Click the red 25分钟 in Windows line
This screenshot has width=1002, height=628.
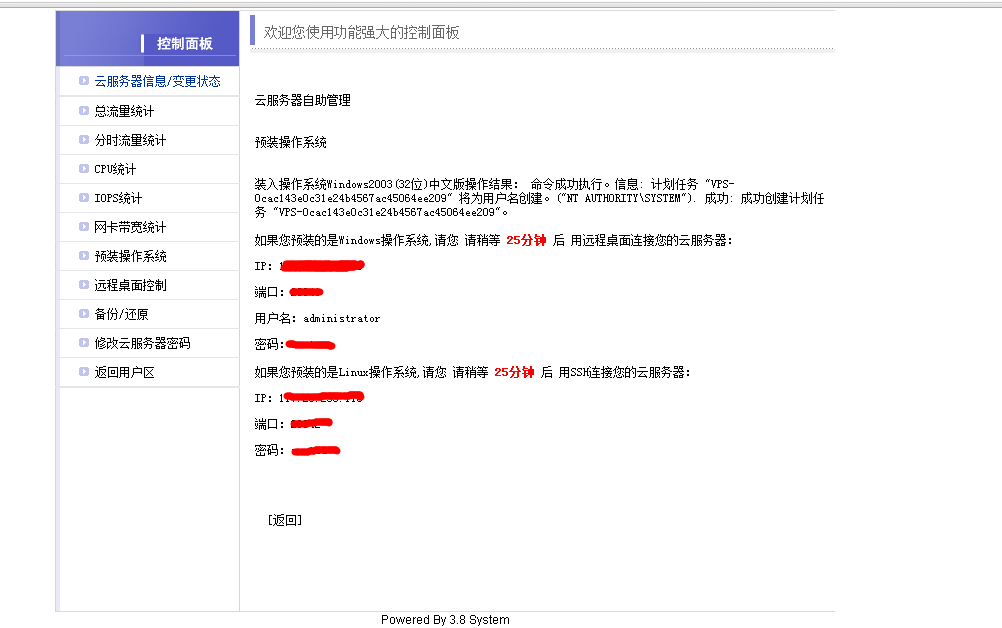point(526,240)
